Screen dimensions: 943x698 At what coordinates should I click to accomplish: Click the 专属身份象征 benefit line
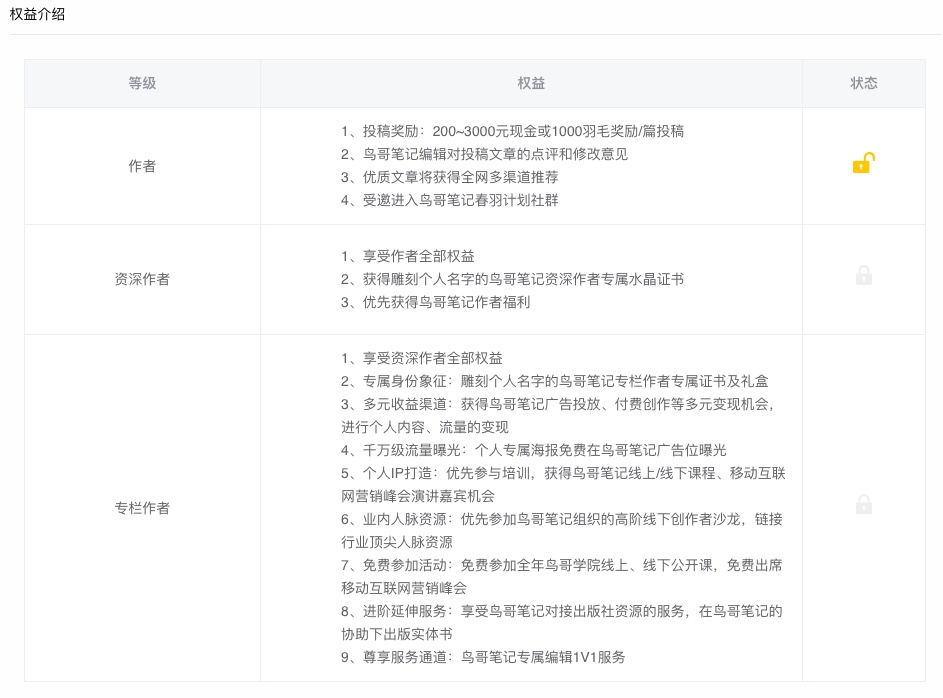[x=554, y=381]
